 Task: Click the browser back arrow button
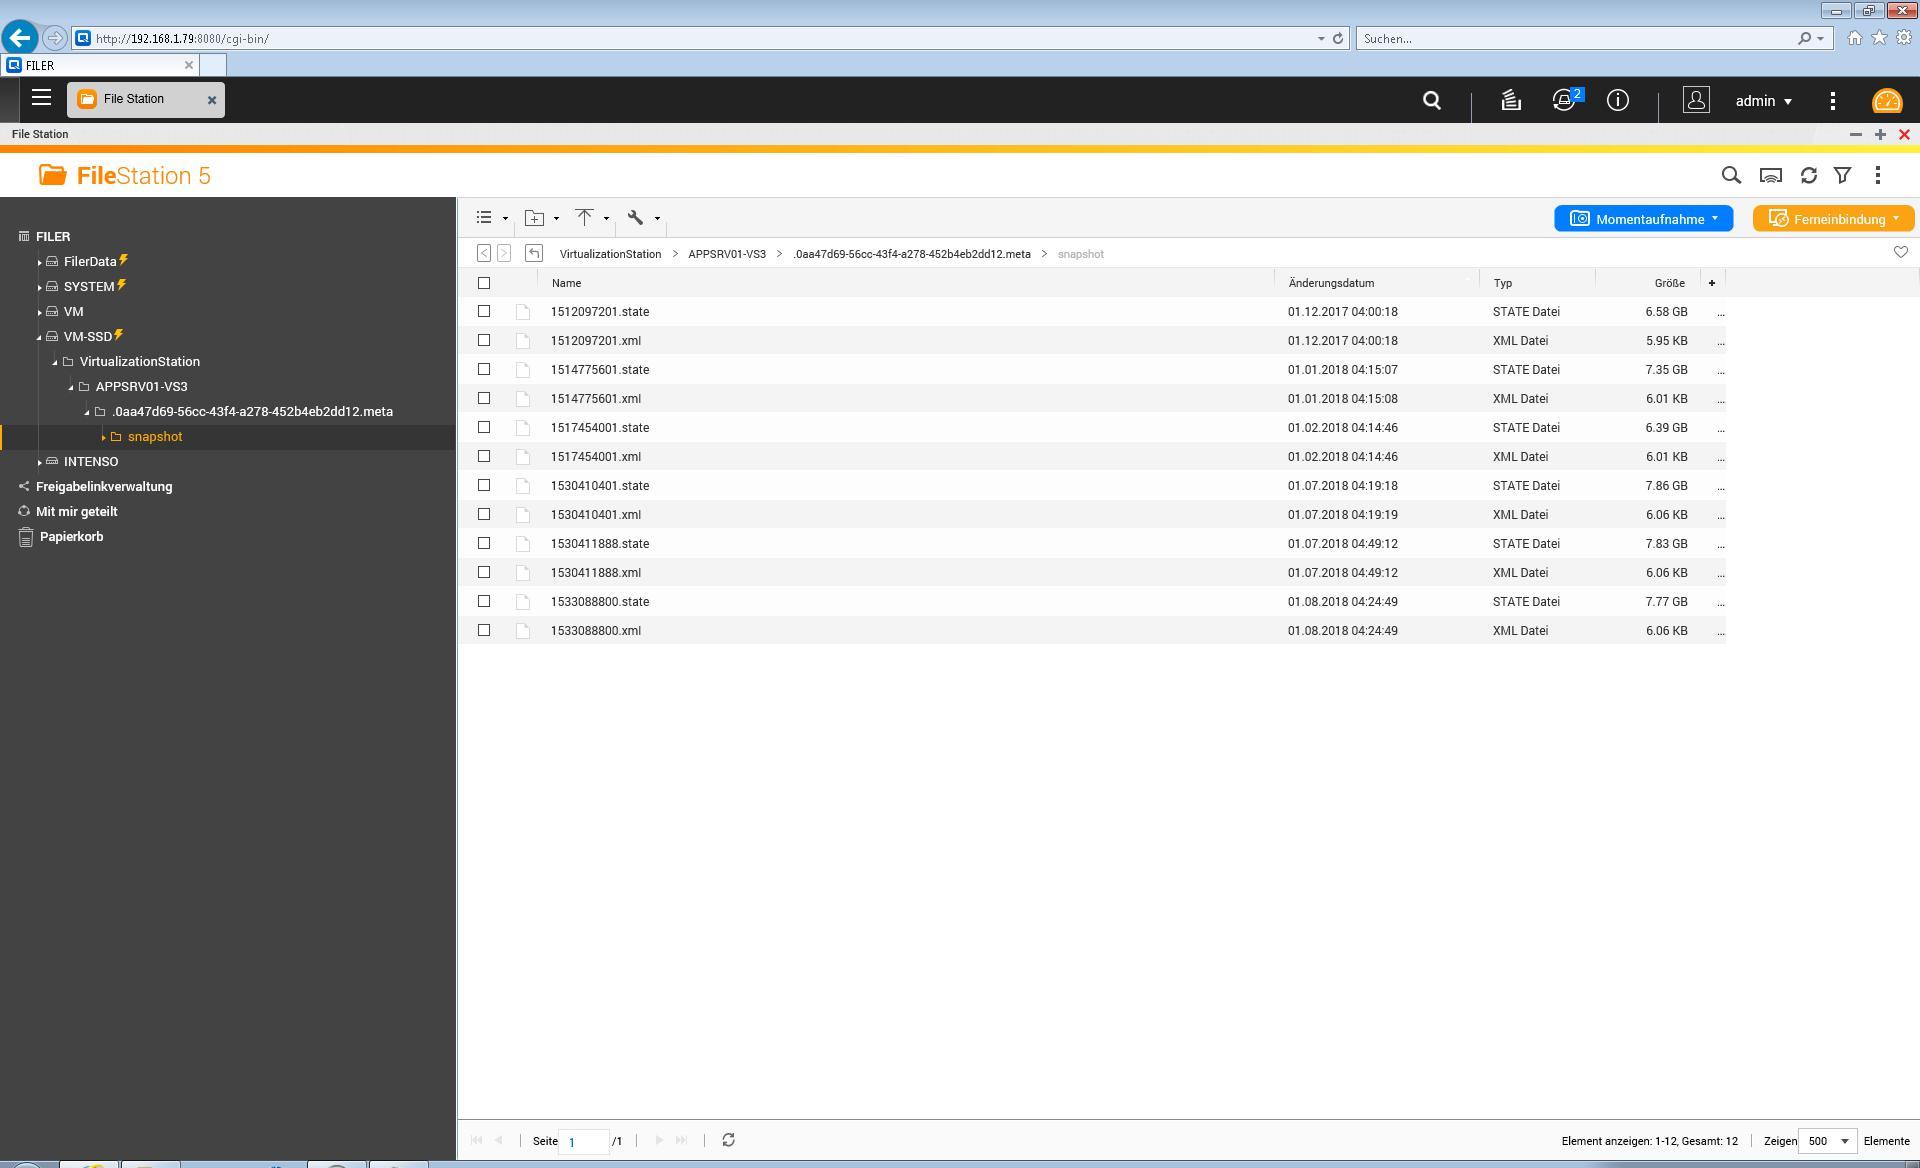[20, 38]
